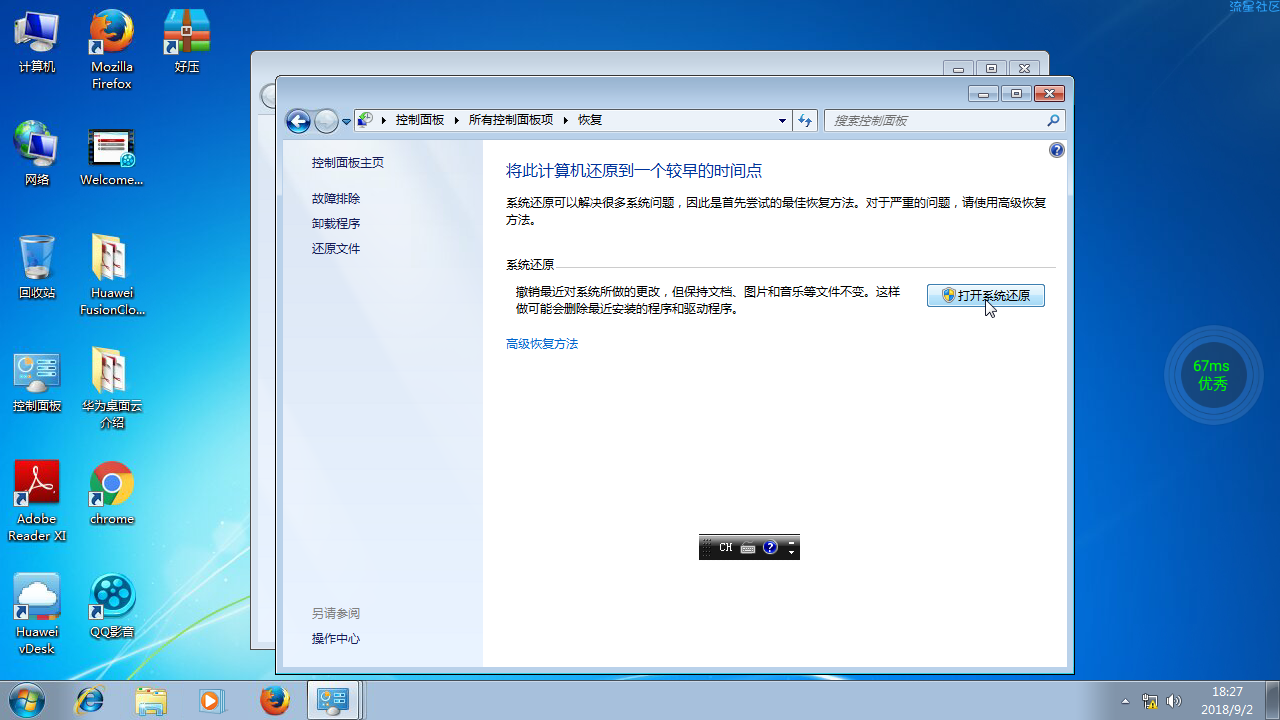The image size is (1280, 720).
Task: Open Firefox in taskbar
Action: click(x=274, y=700)
